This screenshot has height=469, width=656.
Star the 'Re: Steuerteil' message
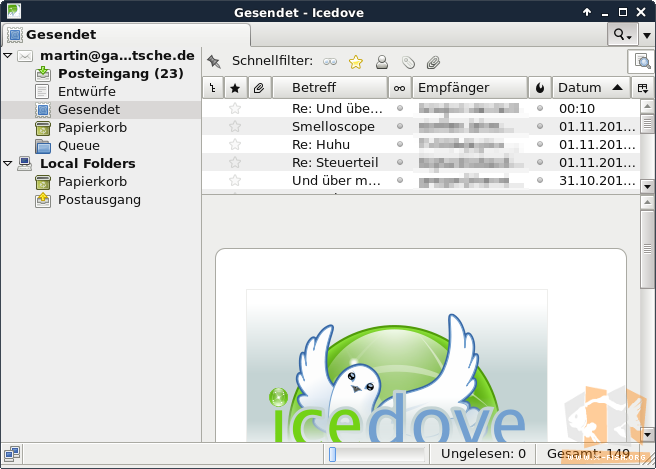235,162
